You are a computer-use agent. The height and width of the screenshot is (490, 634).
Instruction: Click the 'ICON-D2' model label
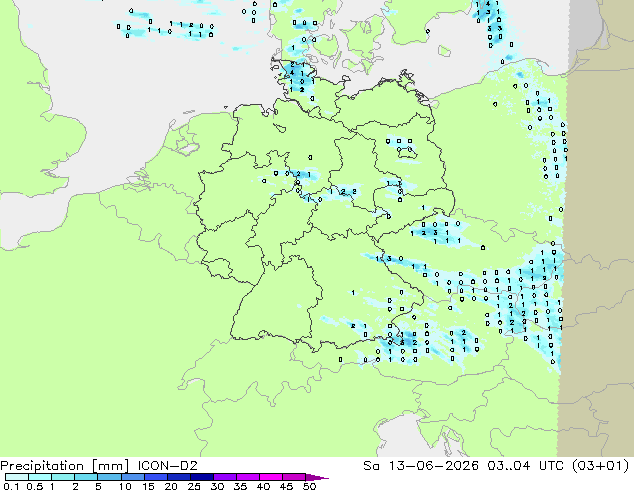click(167, 466)
